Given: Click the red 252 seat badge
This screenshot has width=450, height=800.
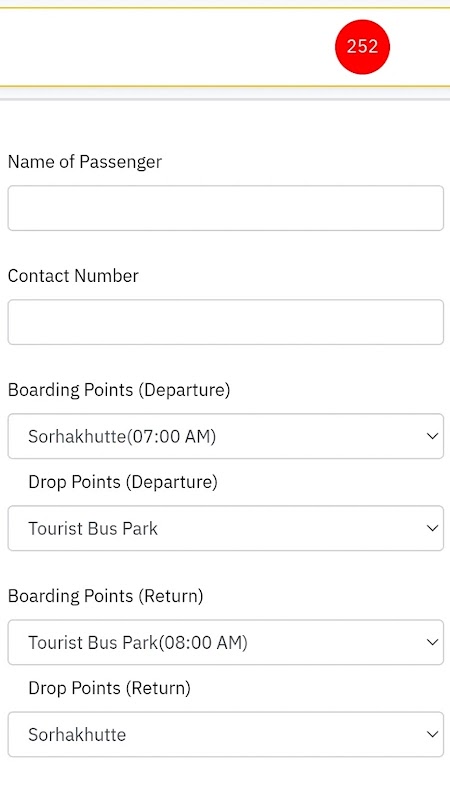Looking at the screenshot, I should (x=362, y=47).
